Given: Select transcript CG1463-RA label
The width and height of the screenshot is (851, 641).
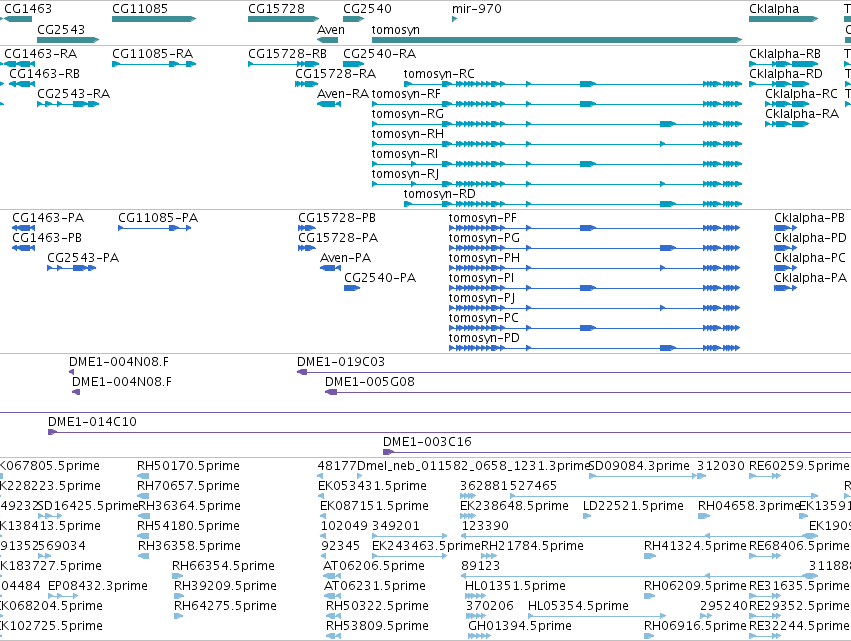Looking at the screenshot, I should tap(41, 54).
